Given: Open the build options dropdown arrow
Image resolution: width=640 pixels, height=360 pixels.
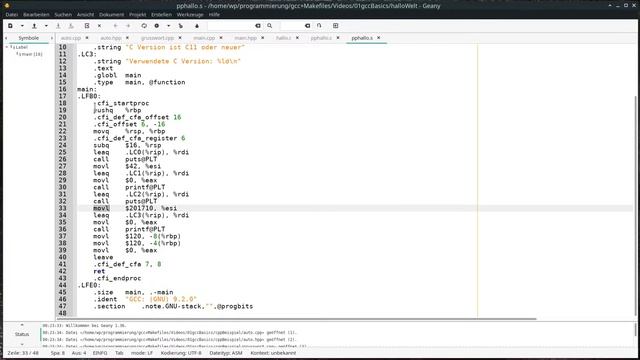Looking at the screenshot, I should pyautogui.click(x=168, y=26).
